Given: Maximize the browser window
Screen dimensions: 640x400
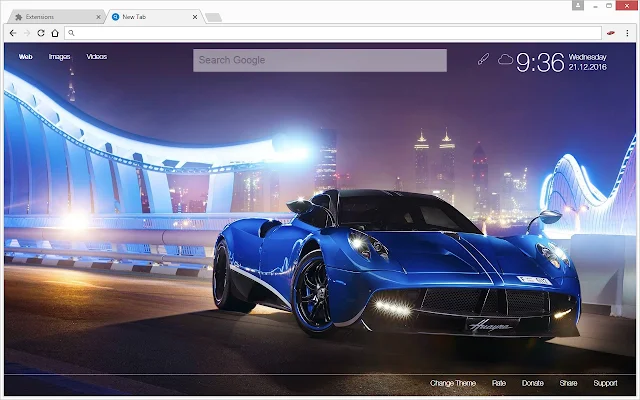Looking at the screenshot, I should point(609,6).
